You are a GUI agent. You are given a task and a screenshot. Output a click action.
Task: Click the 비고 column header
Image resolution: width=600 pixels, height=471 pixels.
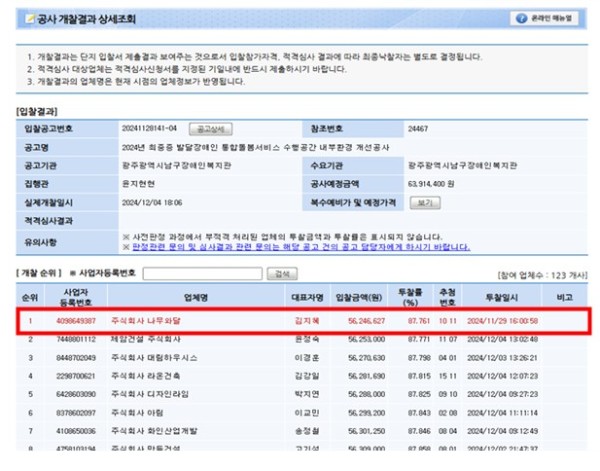click(x=565, y=297)
